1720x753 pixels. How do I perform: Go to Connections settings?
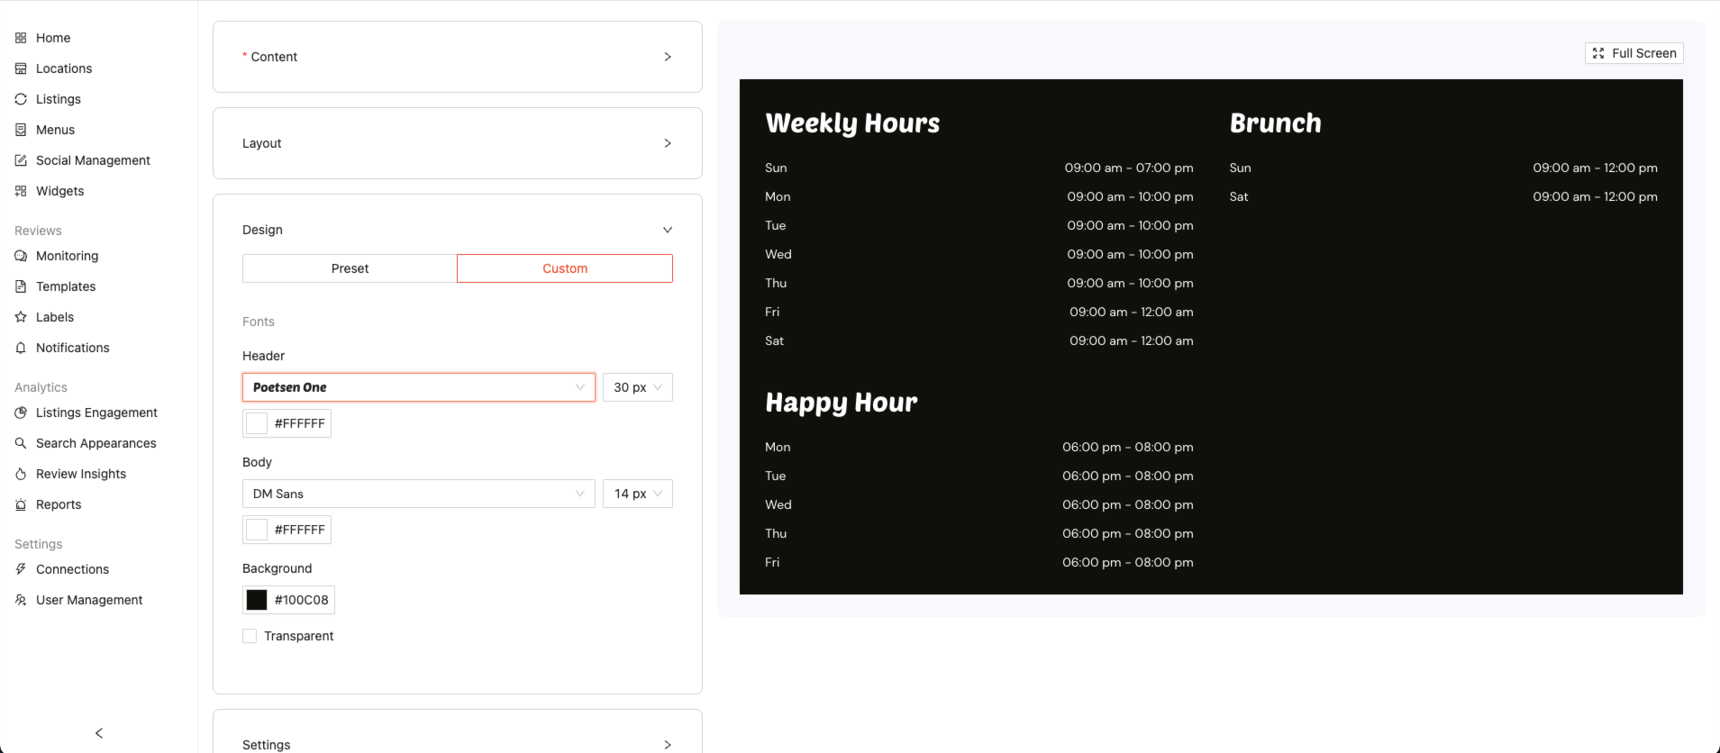tap(72, 569)
